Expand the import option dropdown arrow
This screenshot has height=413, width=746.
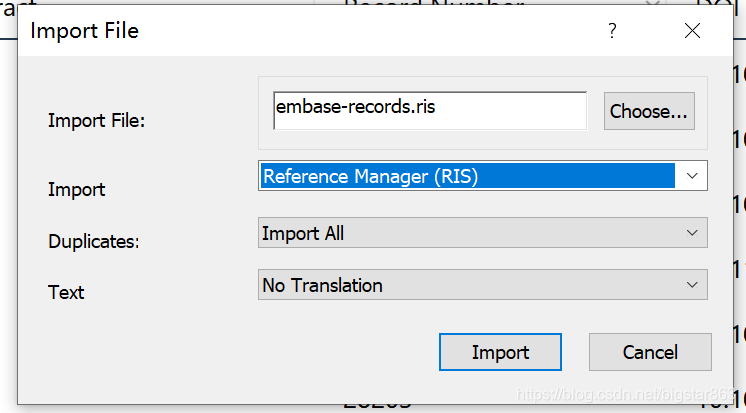tap(692, 176)
